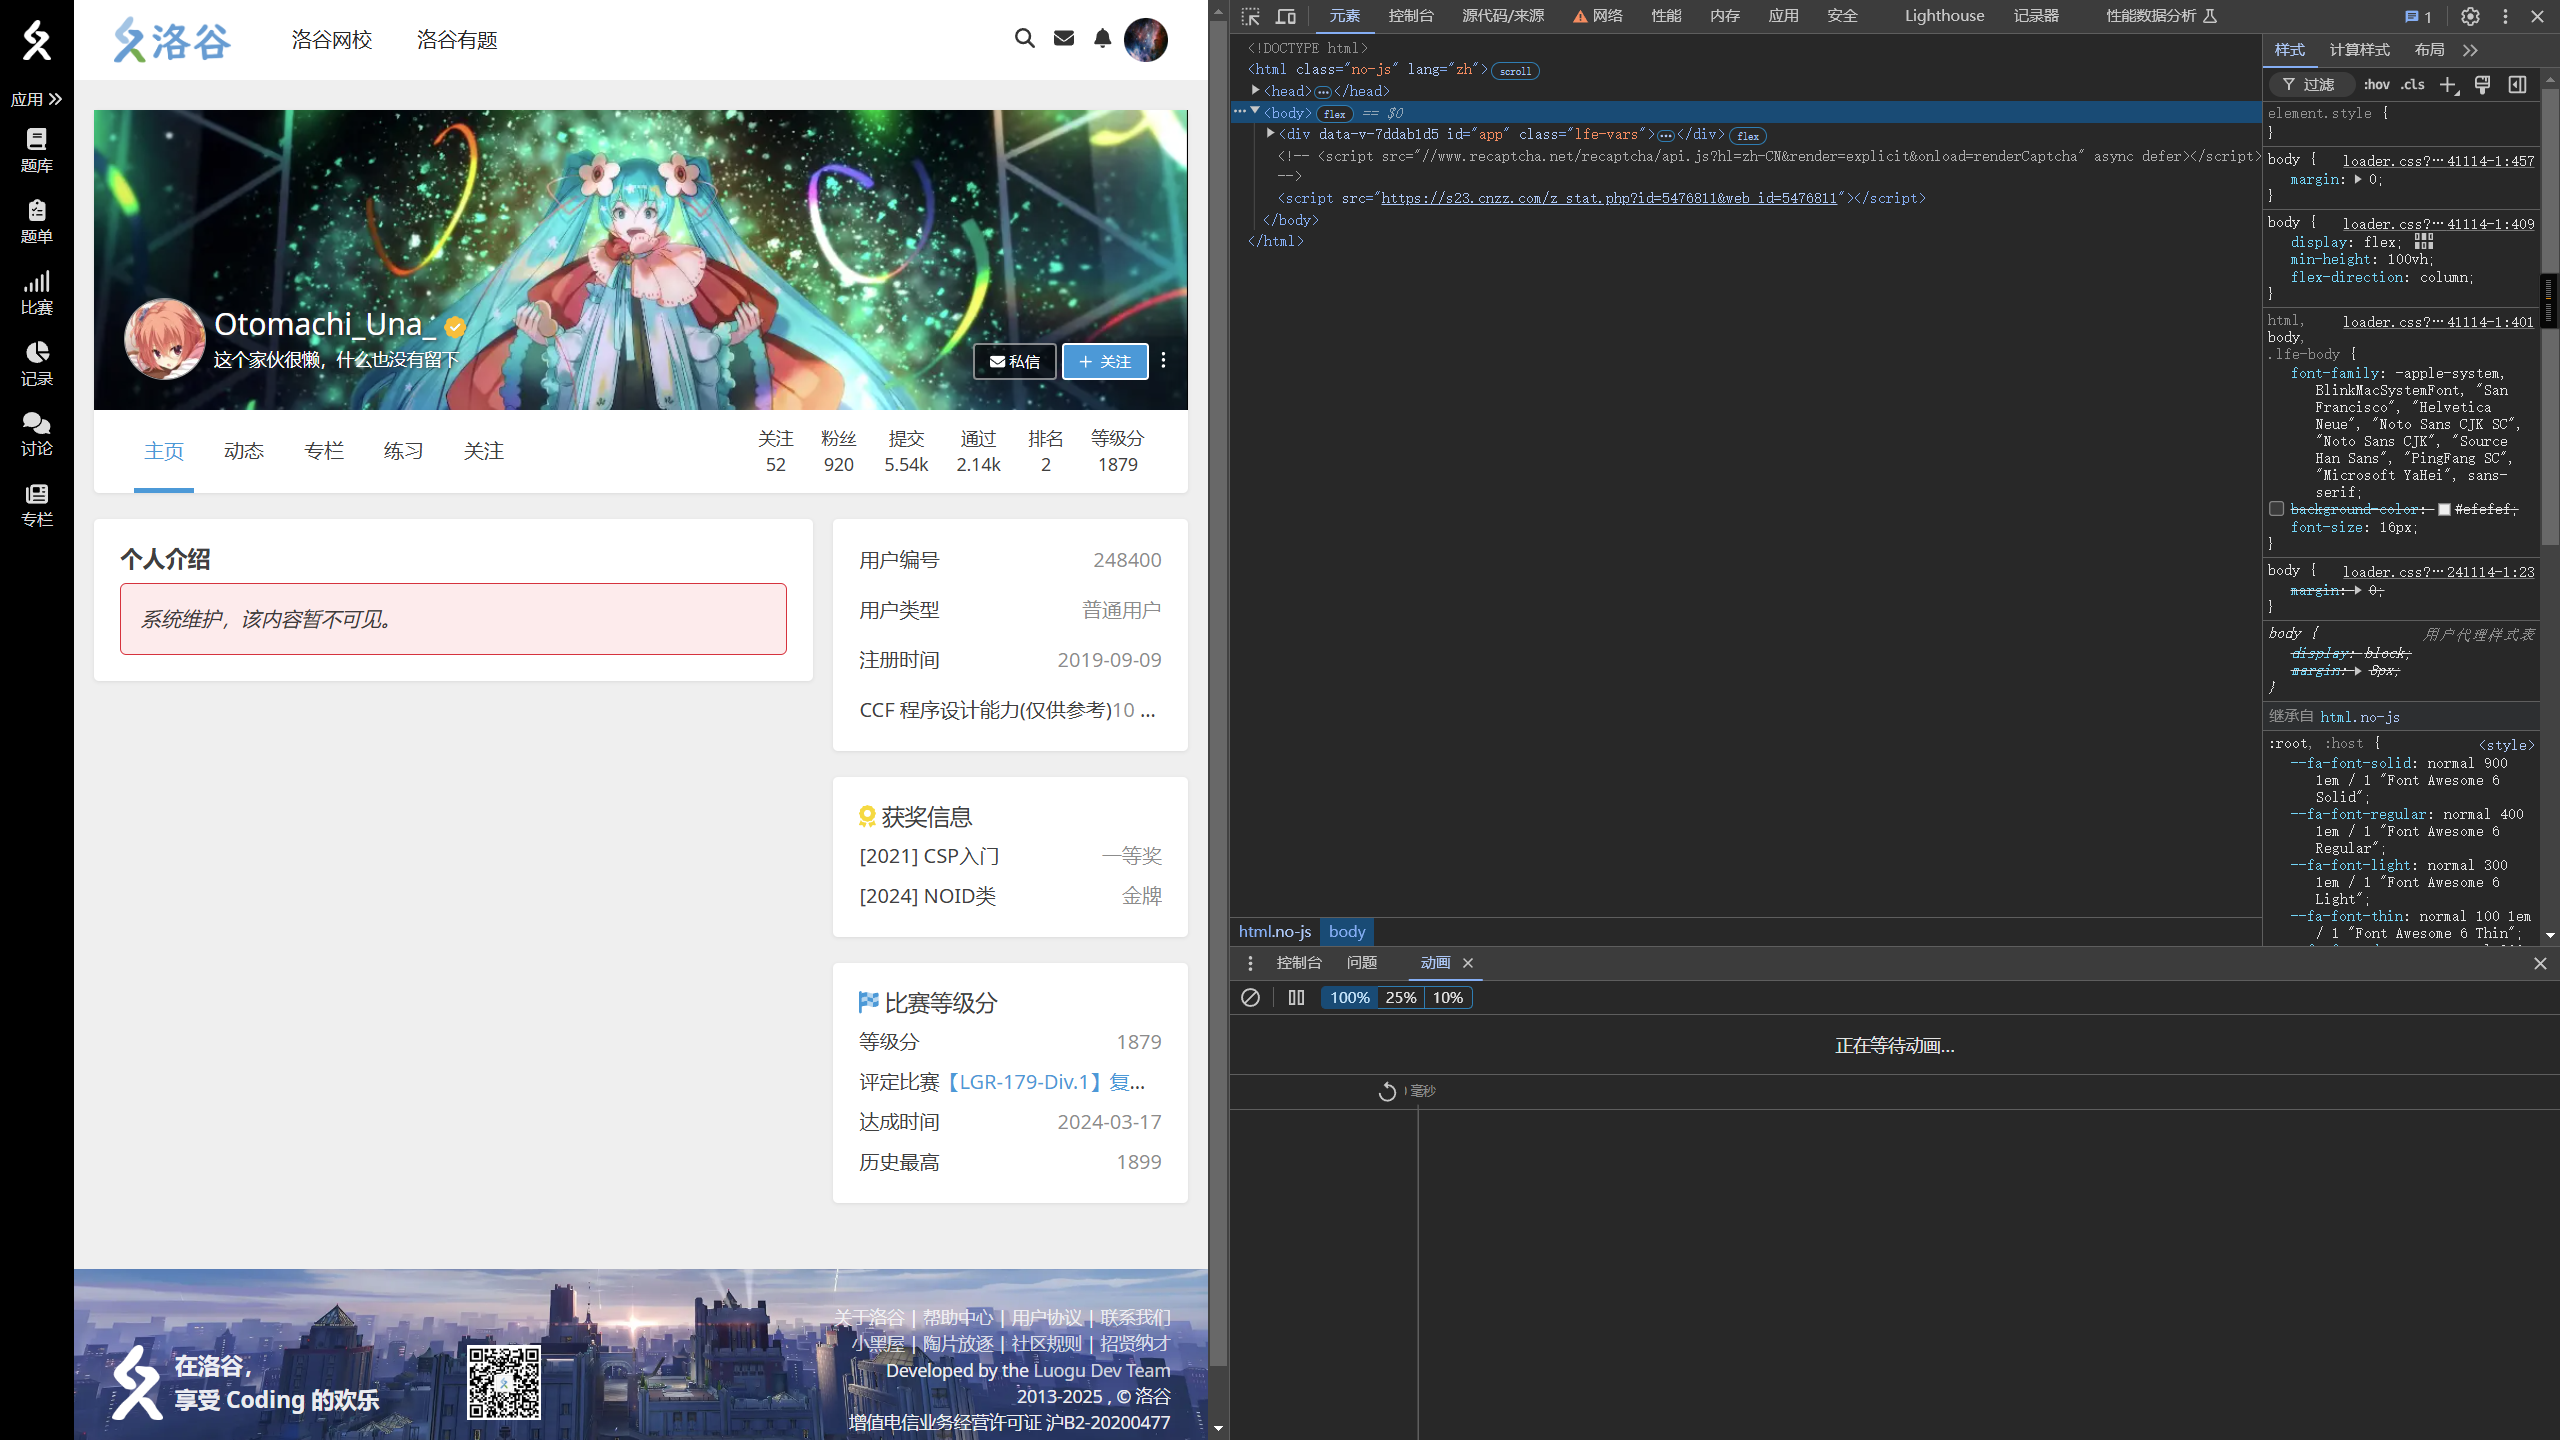
Task: Open the 比赛 contest sidebar icon
Action: point(36,292)
